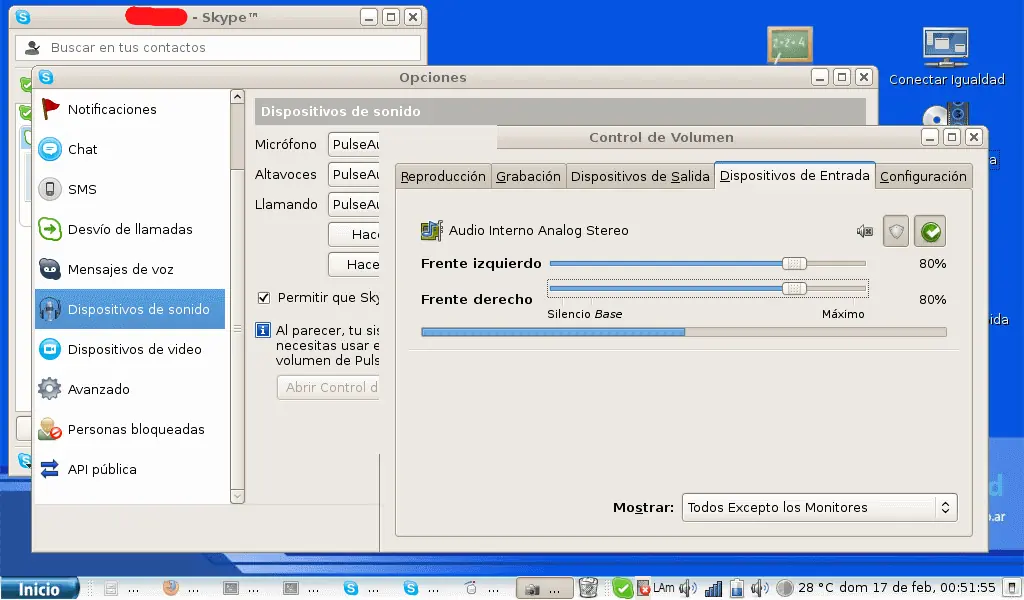Click the Personas bloqueadas icon

(50, 429)
